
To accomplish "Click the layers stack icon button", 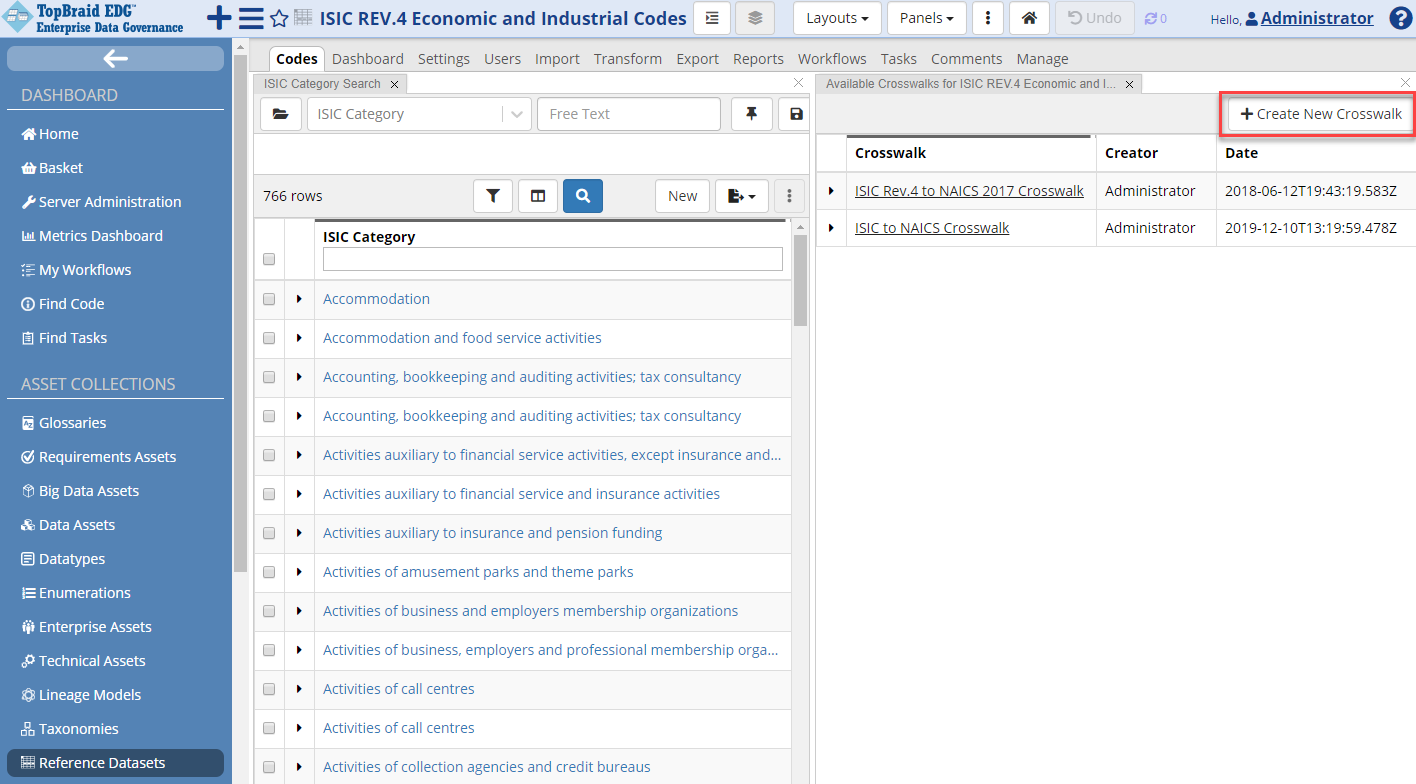I will pyautogui.click(x=755, y=18).
